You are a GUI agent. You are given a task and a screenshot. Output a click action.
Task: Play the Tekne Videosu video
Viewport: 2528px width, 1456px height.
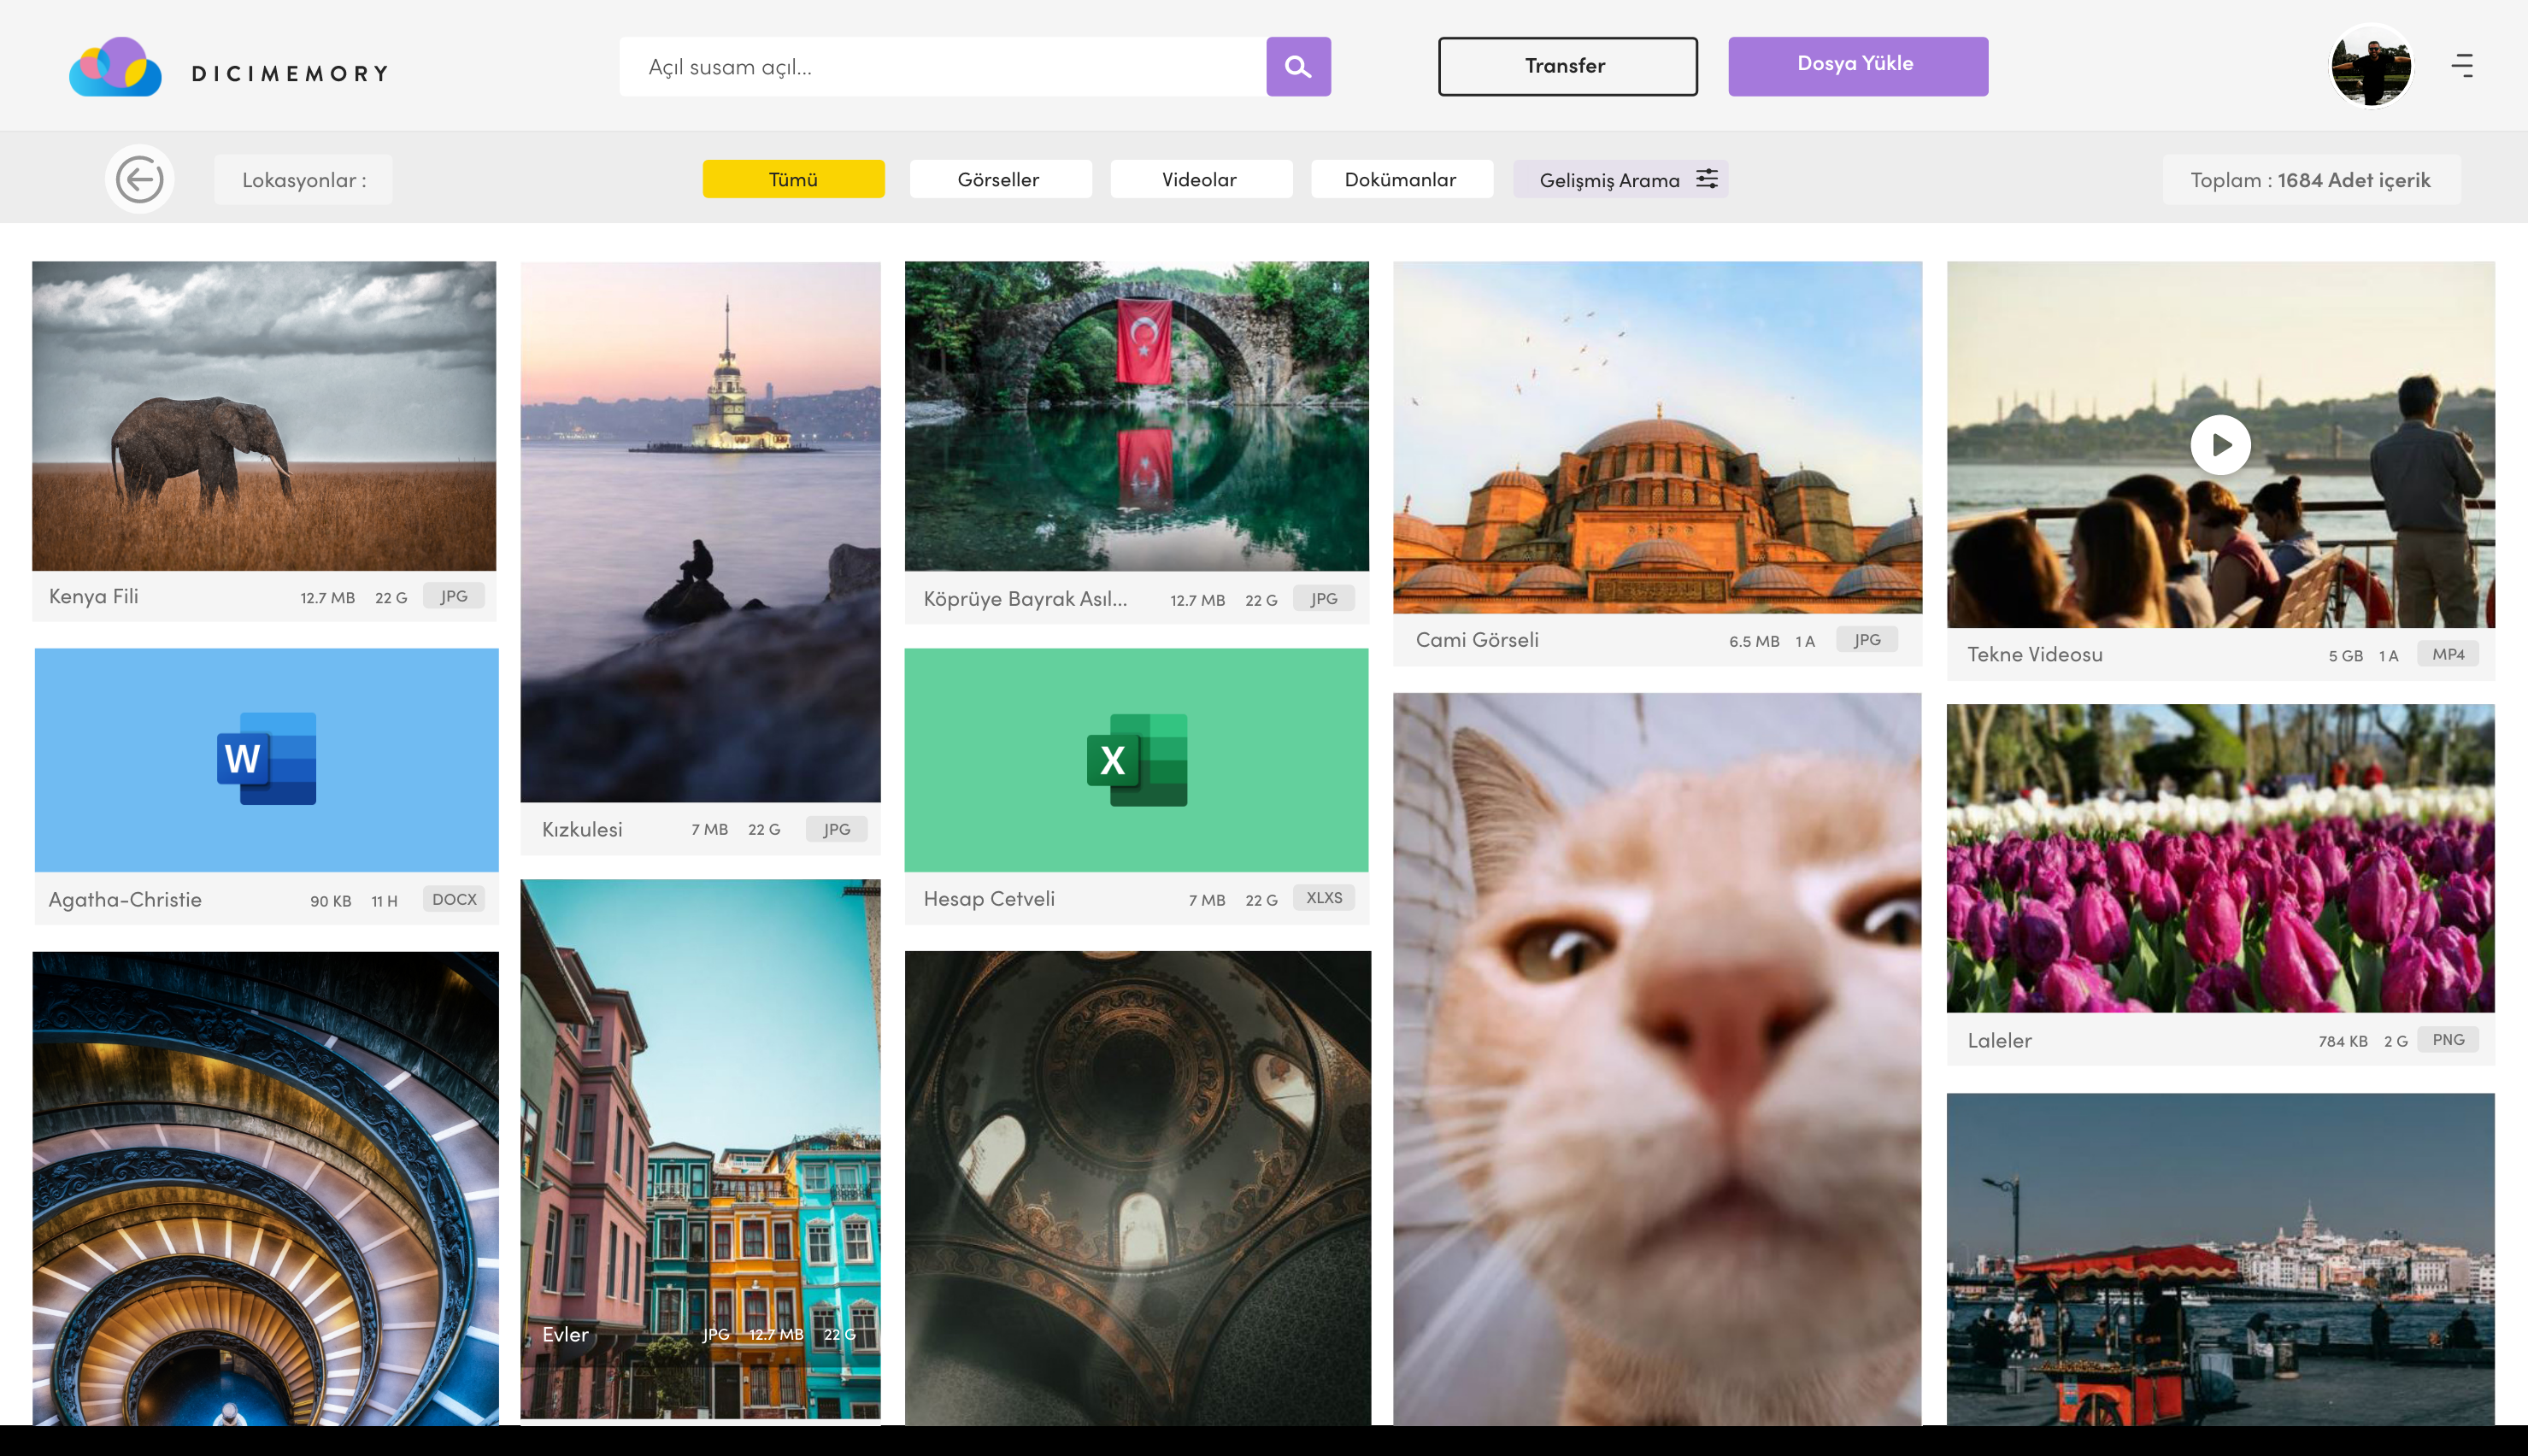2220,445
